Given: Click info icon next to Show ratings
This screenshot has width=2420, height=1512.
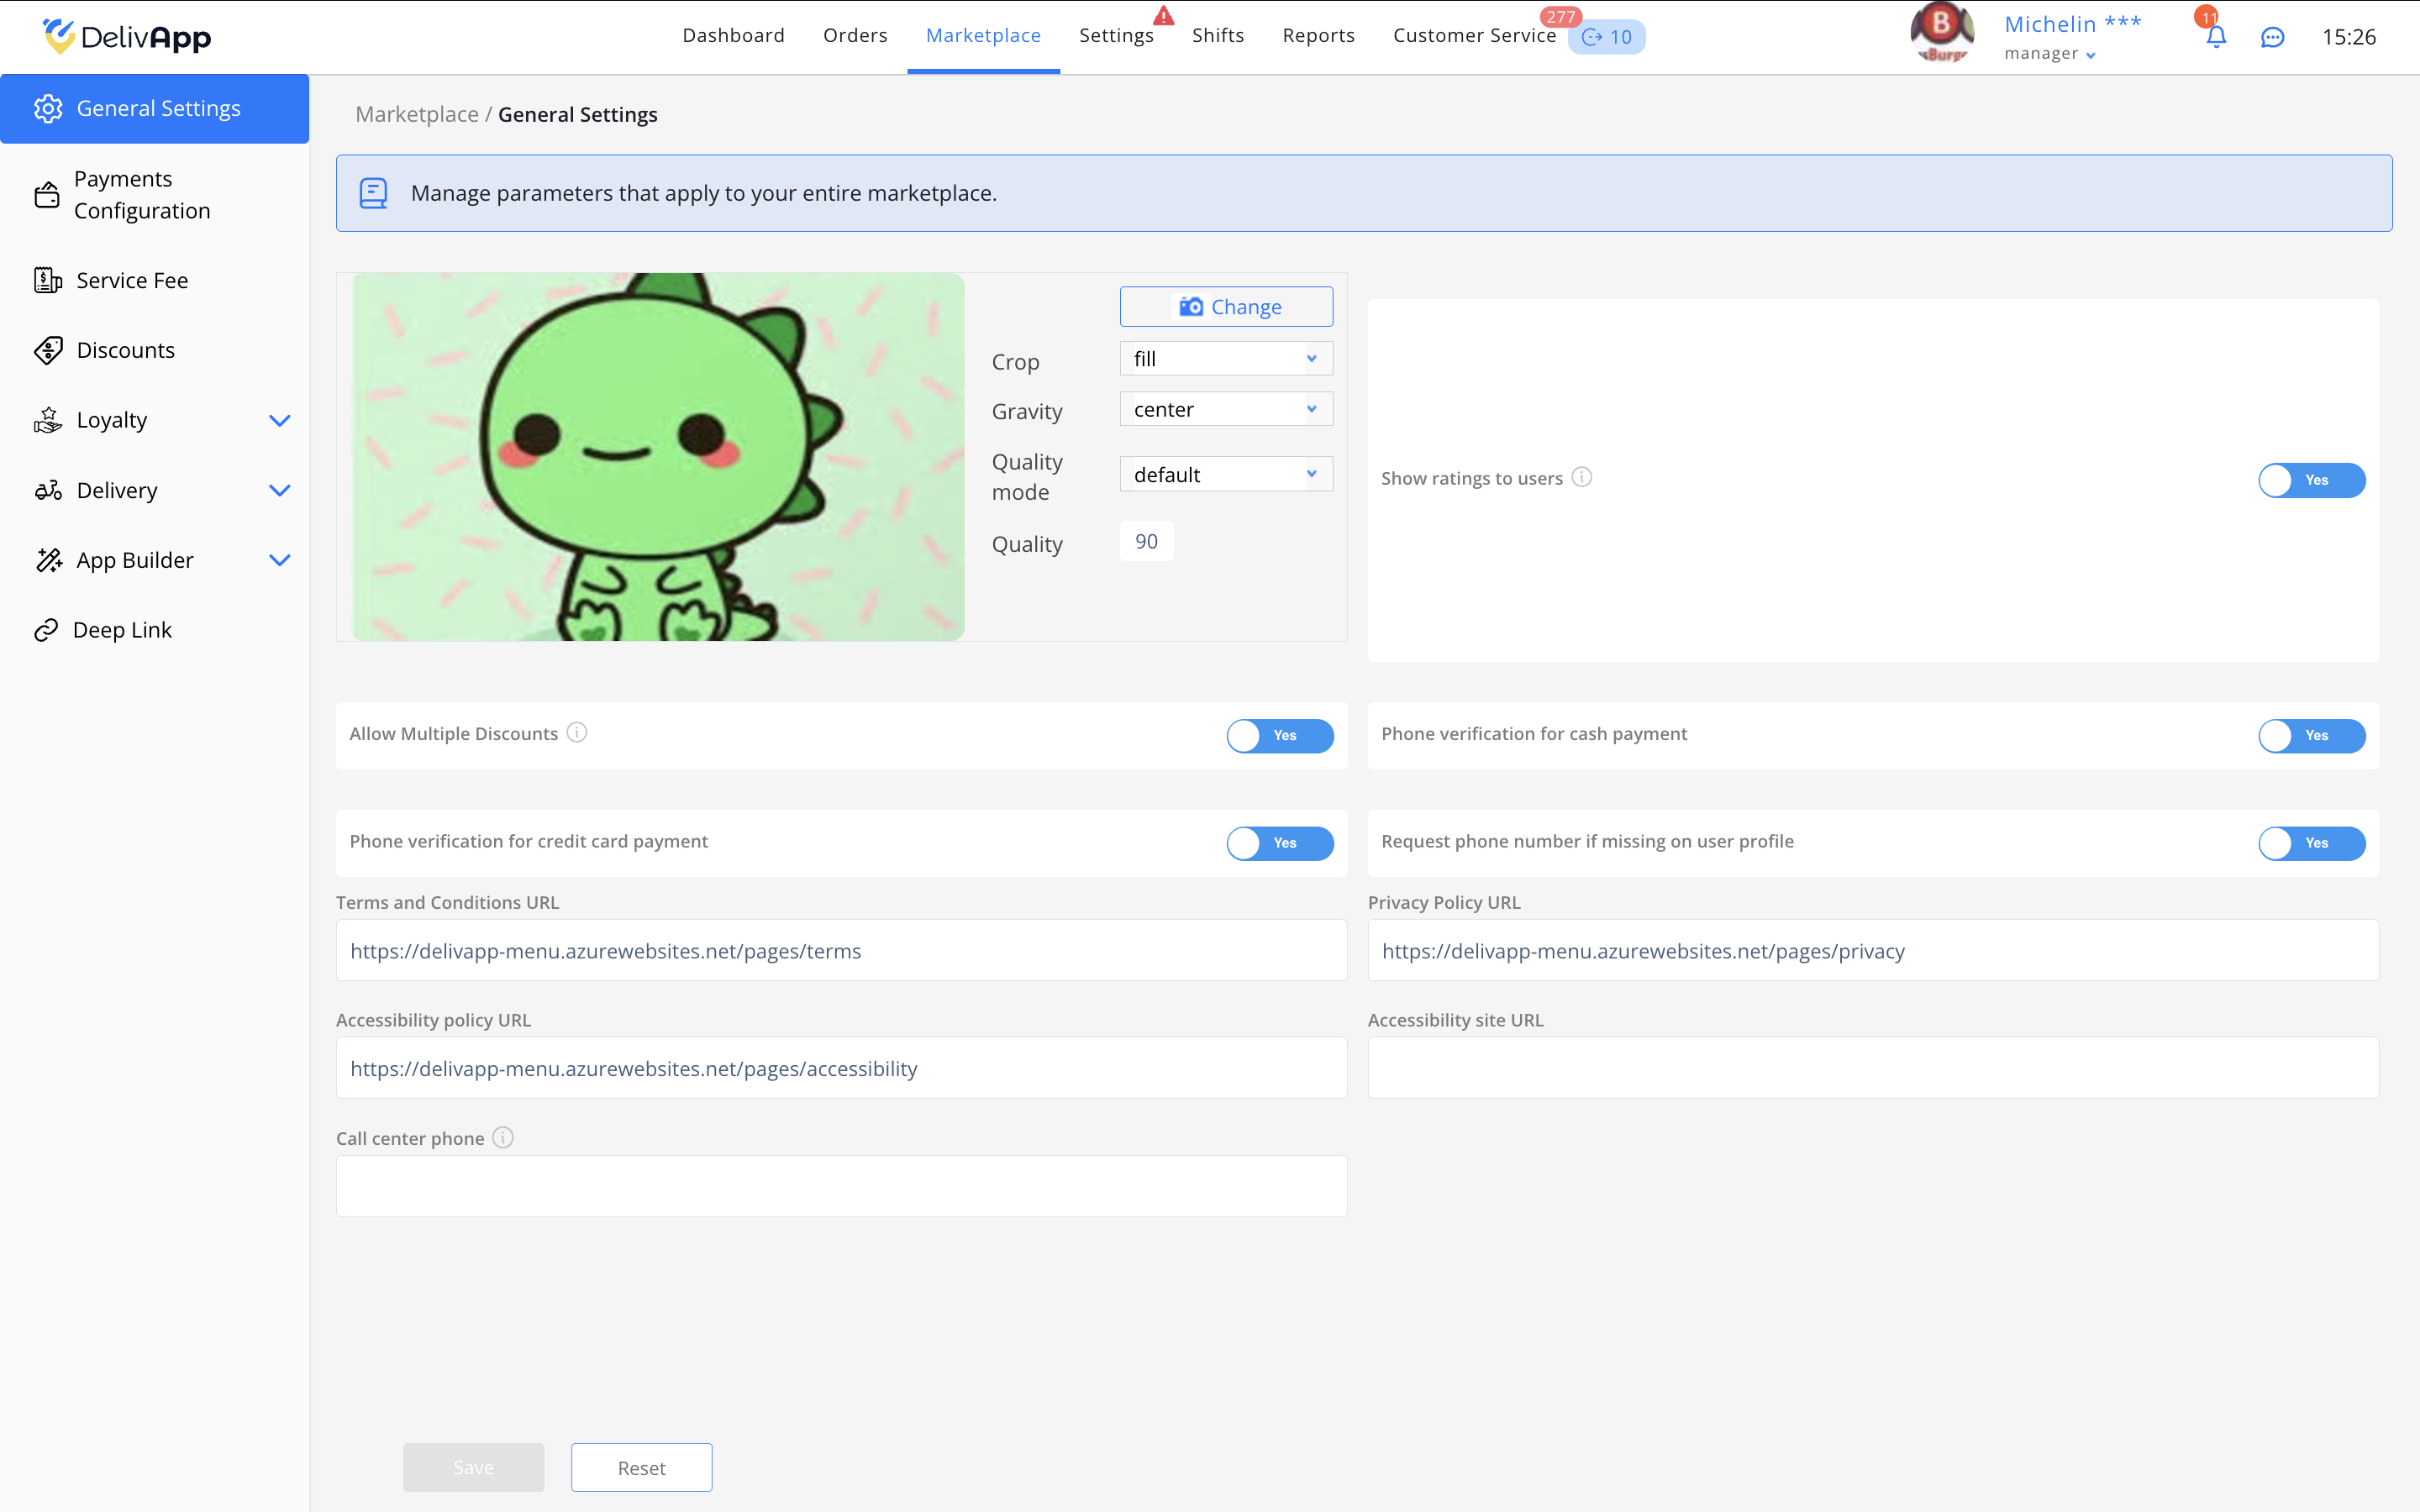Looking at the screenshot, I should [1581, 477].
